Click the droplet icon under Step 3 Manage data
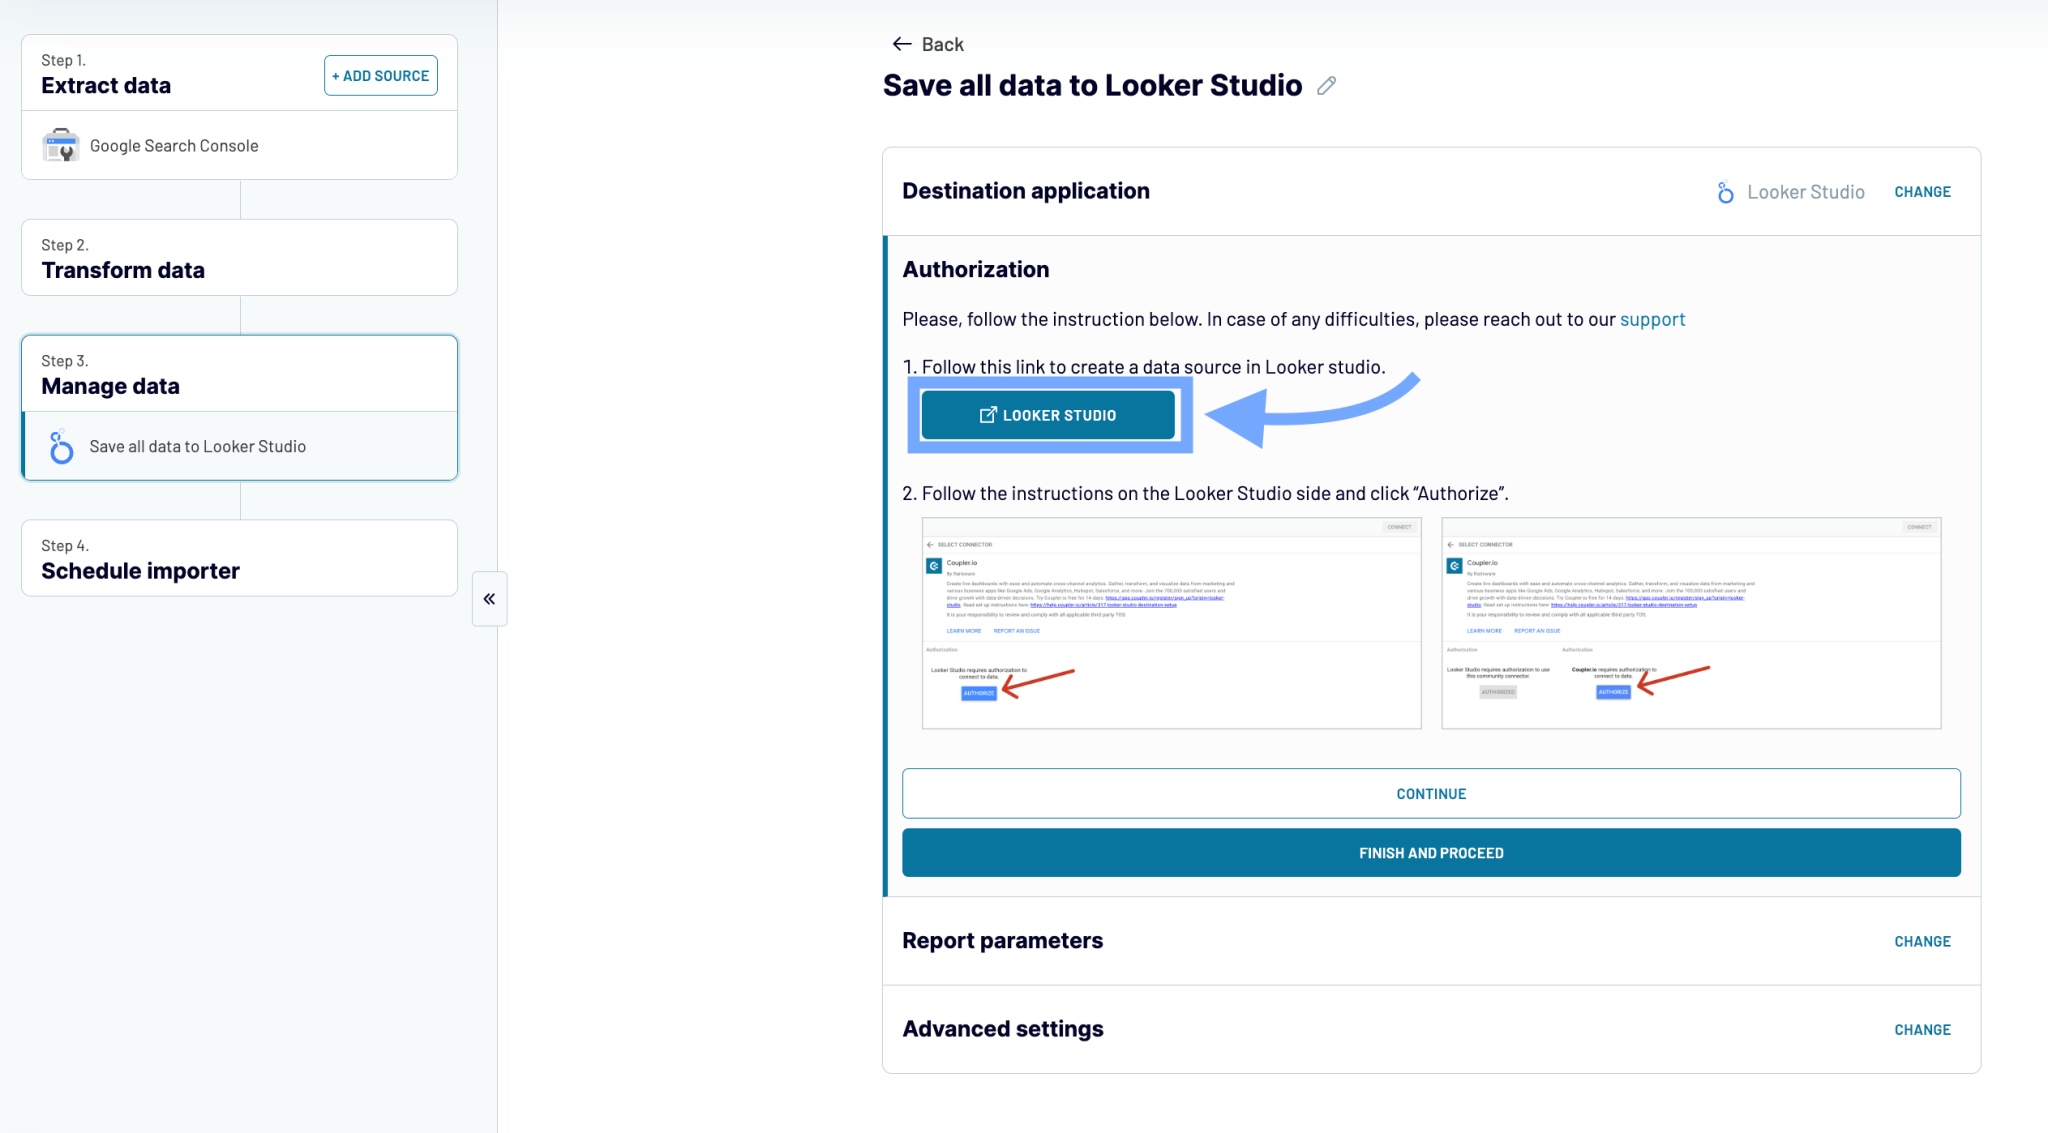This screenshot has height=1133, width=2048. (60, 446)
